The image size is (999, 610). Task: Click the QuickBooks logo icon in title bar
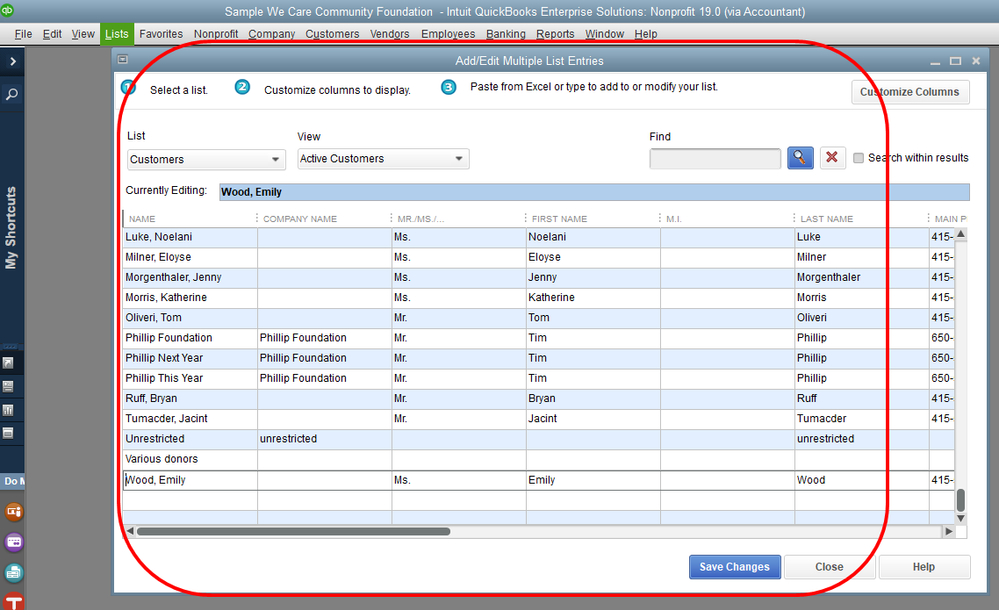pyautogui.click(x=7, y=10)
